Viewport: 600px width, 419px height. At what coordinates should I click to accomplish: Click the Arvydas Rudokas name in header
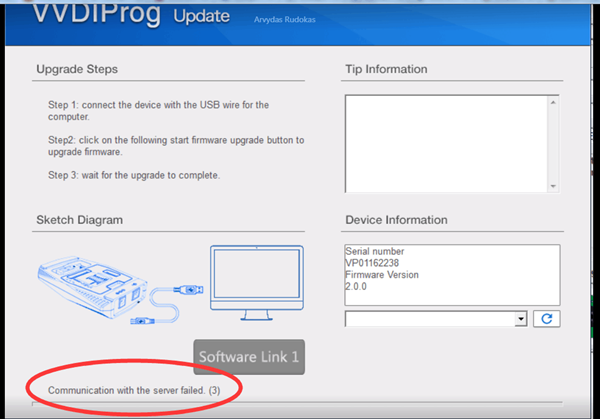(285, 20)
